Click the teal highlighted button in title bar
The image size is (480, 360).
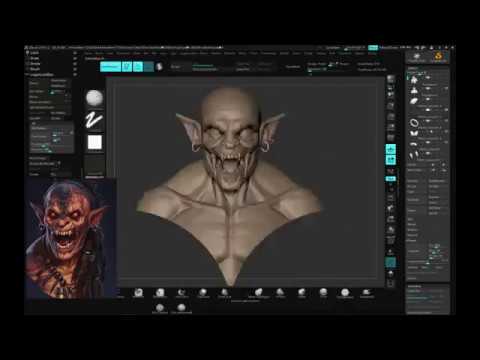pos(373,48)
